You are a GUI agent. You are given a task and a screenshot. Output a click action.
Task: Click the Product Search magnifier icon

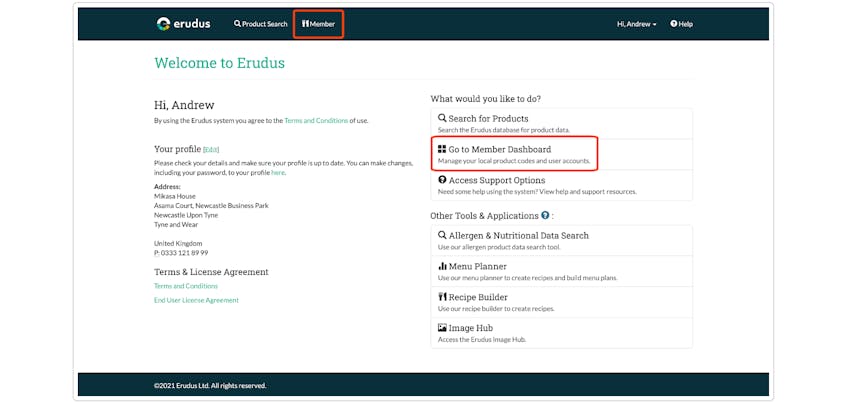[237, 24]
